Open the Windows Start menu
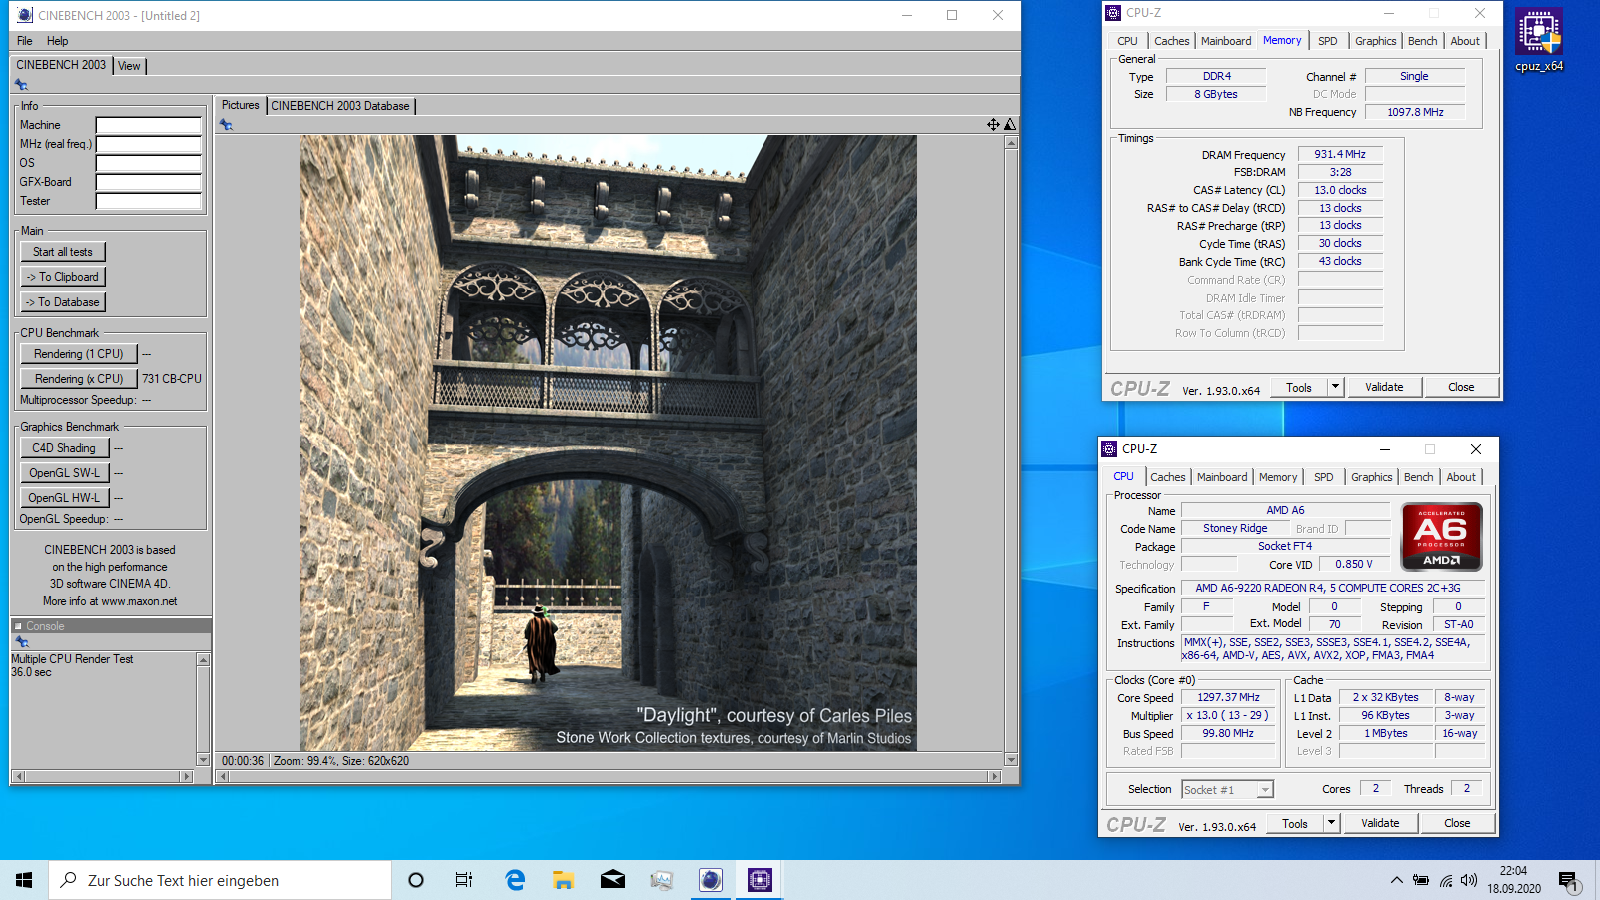Image resolution: width=1600 pixels, height=900 pixels. click(24, 880)
